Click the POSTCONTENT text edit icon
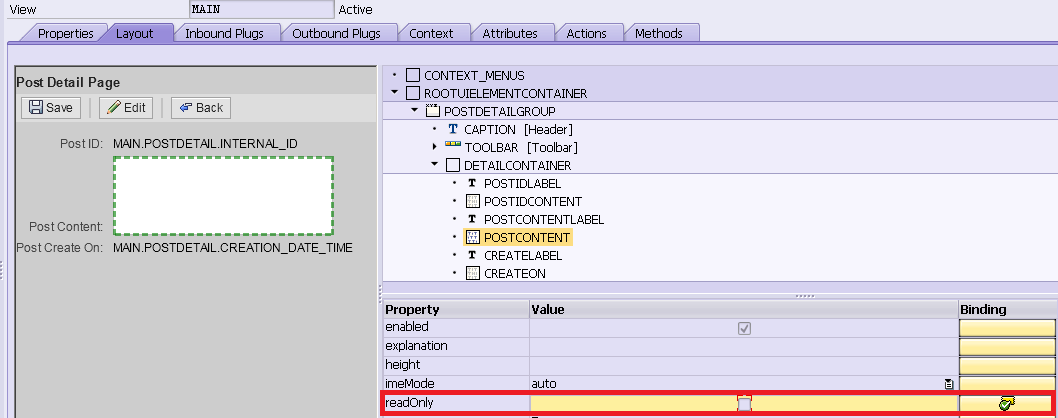The width and height of the screenshot is (1058, 418). click(x=472, y=237)
